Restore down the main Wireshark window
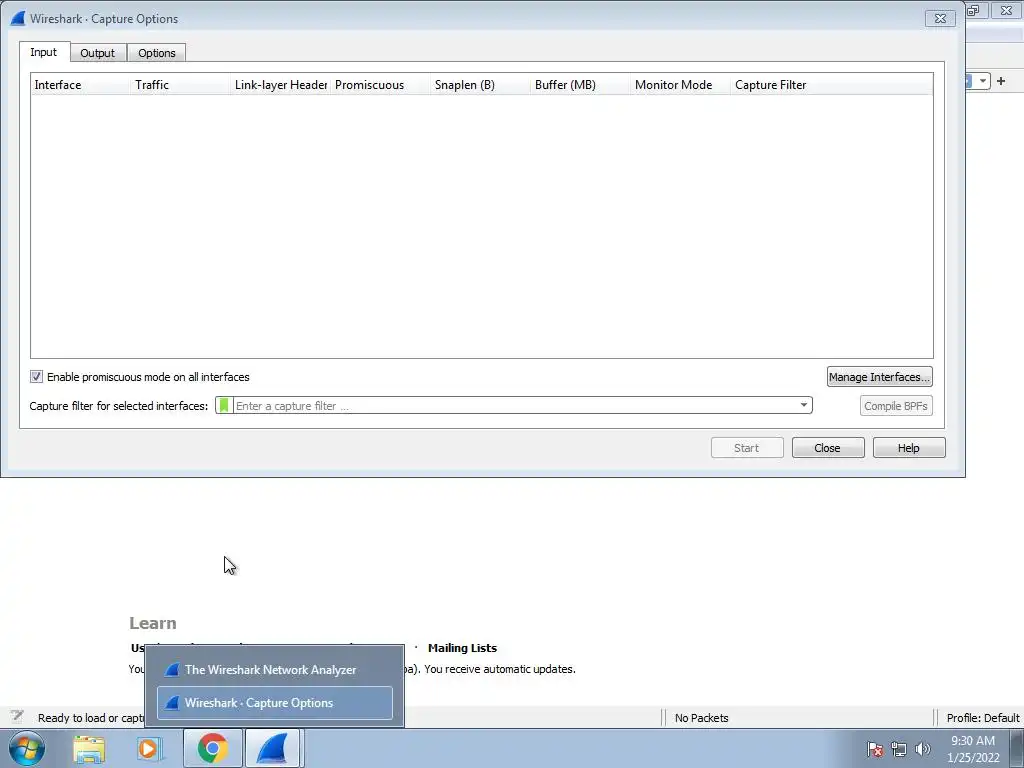Image resolution: width=1024 pixels, height=768 pixels. tap(975, 10)
